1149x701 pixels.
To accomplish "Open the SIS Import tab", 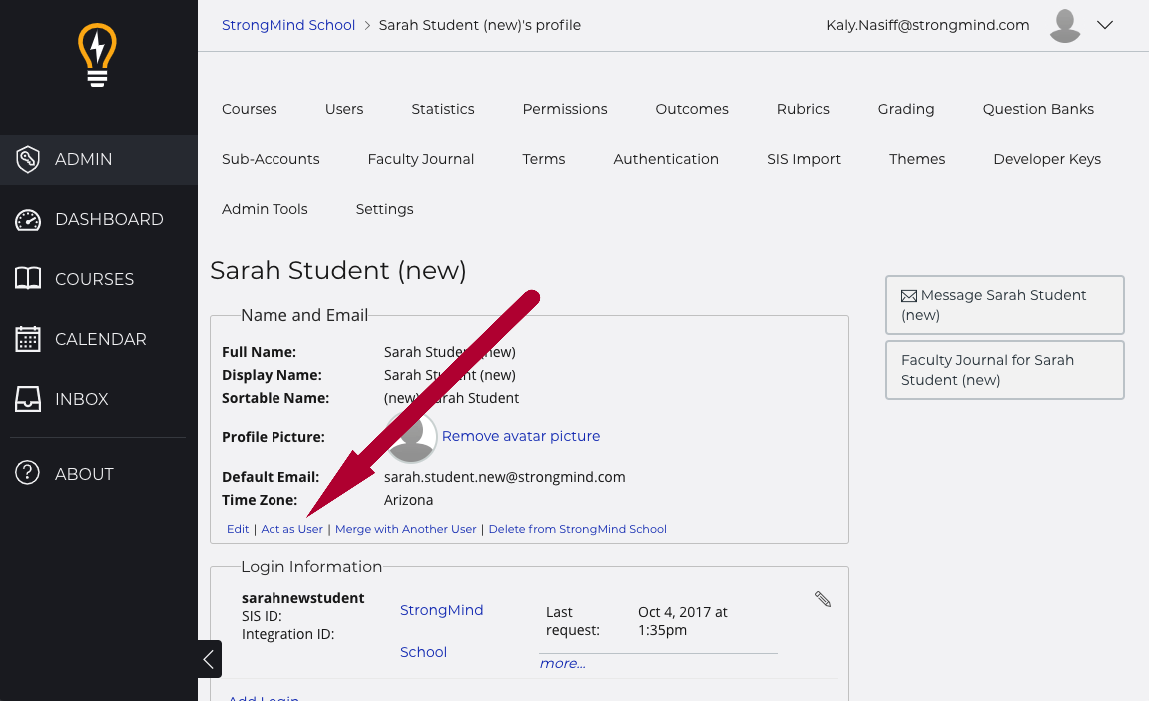I will tap(803, 159).
